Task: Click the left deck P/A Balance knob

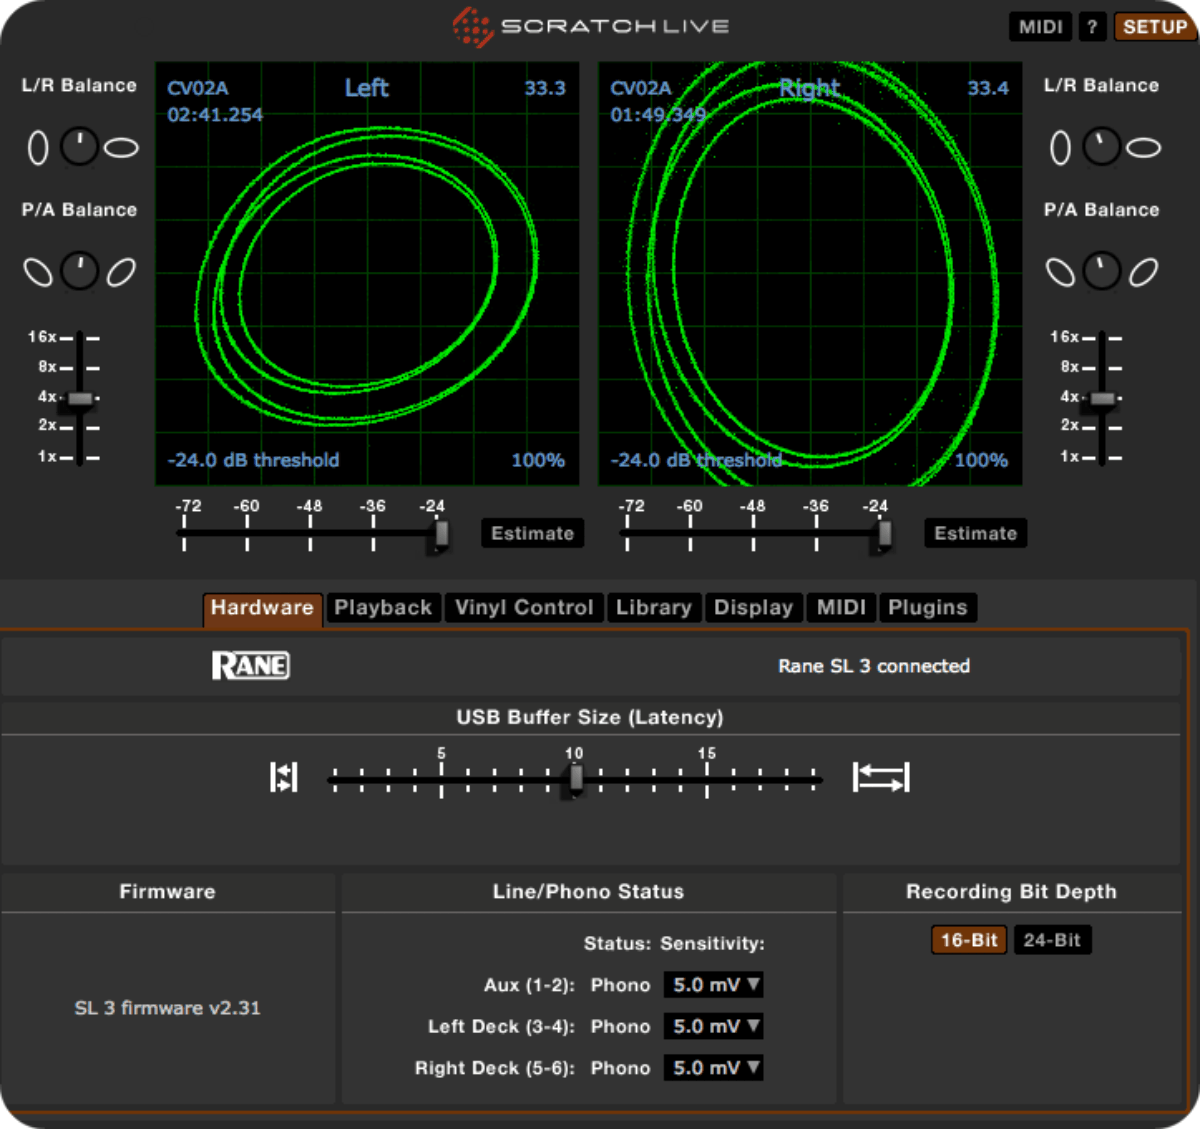Action: pos(79,271)
